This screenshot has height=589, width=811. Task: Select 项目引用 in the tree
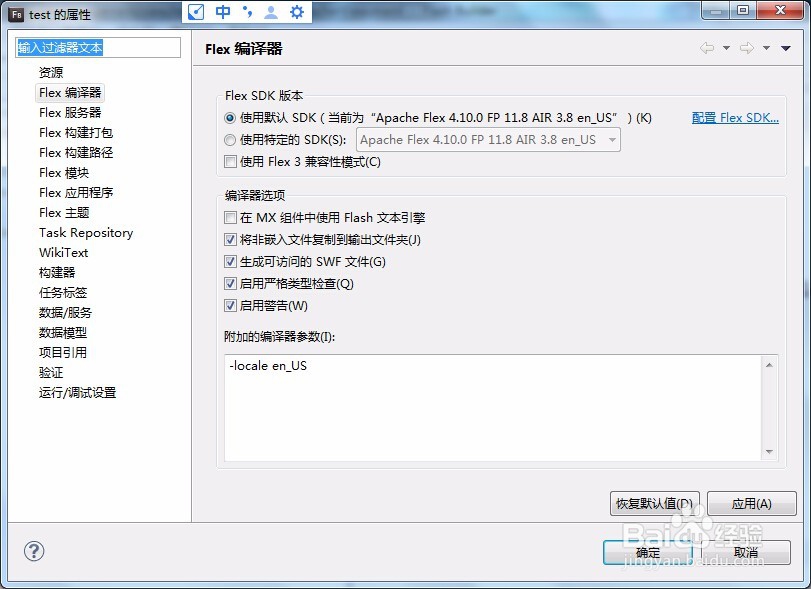[63, 353]
